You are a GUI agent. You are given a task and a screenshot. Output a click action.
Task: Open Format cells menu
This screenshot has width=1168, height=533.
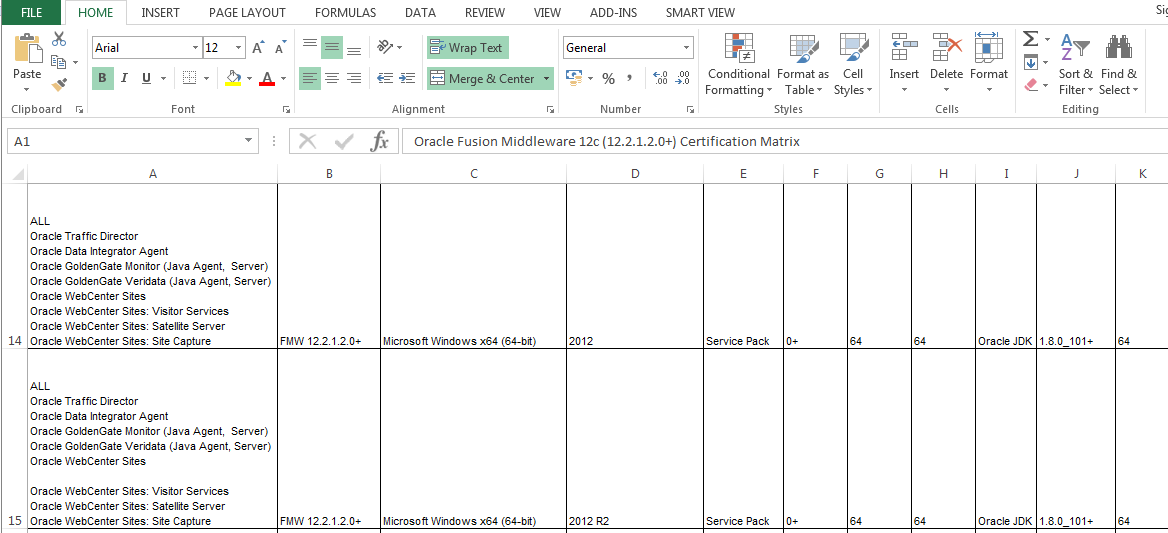point(988,65)
